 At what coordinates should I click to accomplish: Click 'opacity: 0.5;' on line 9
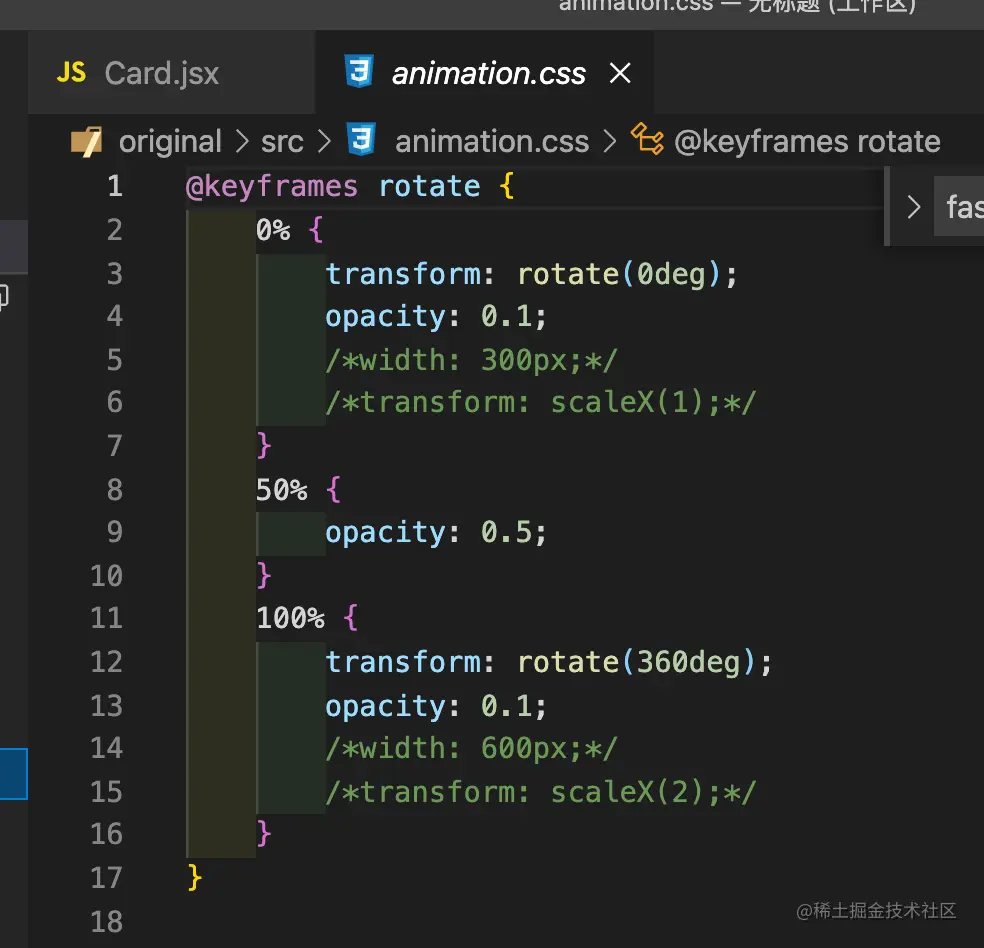coord(436,533)
